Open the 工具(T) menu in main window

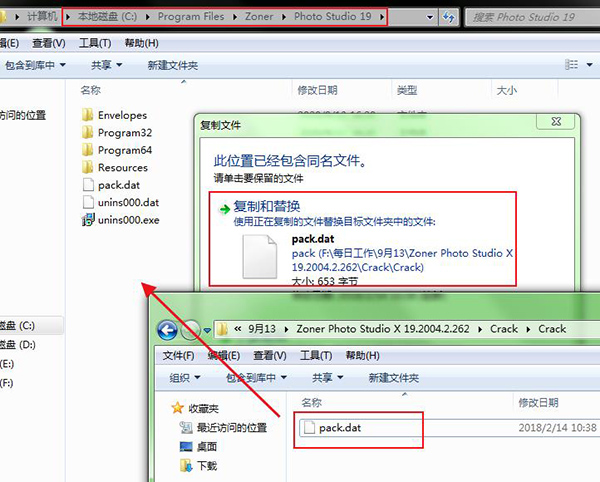pos(95,43)
